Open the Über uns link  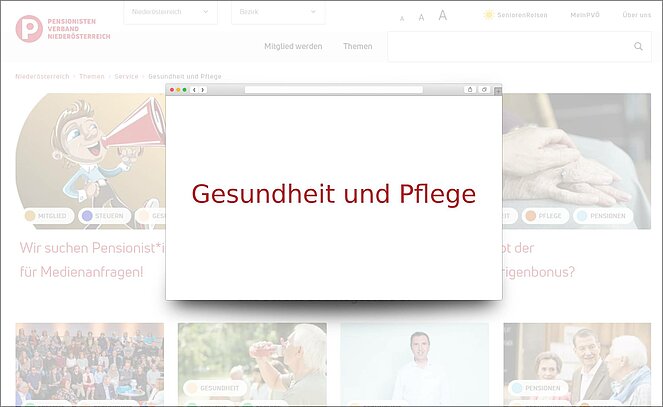pyautogui.click(x=636, y=15)
